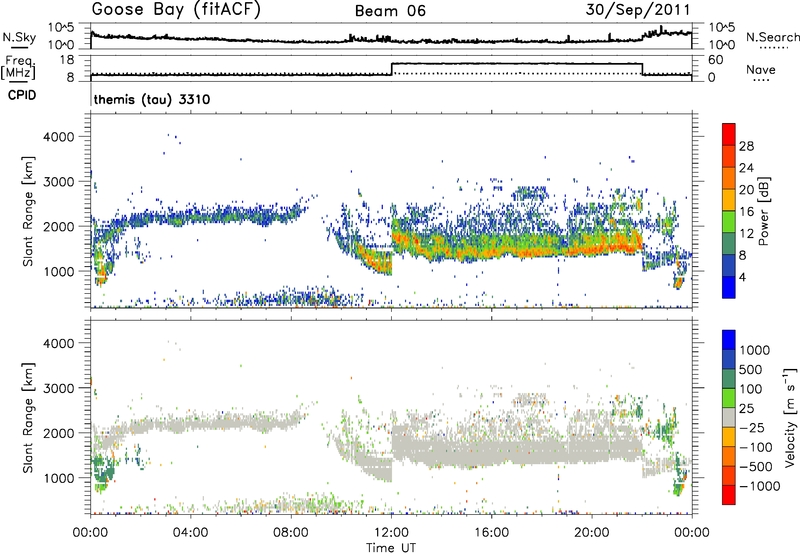Click the gray -25 to 25 velocity color band
The image size is (800, 554).
tap(729, 417)
